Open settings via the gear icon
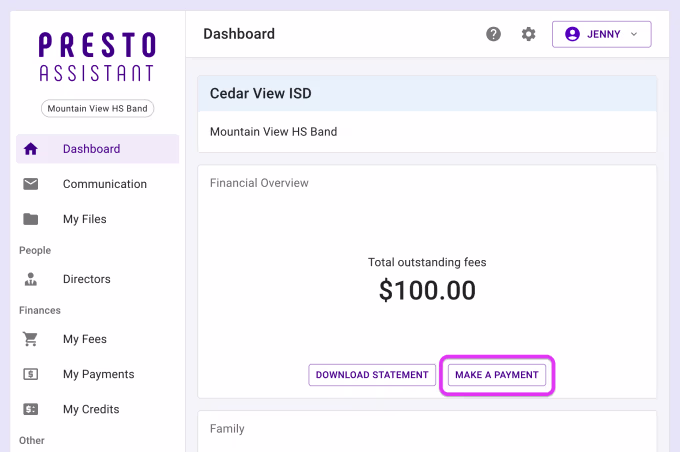This screenshot has height=452, width=680. 528,34
